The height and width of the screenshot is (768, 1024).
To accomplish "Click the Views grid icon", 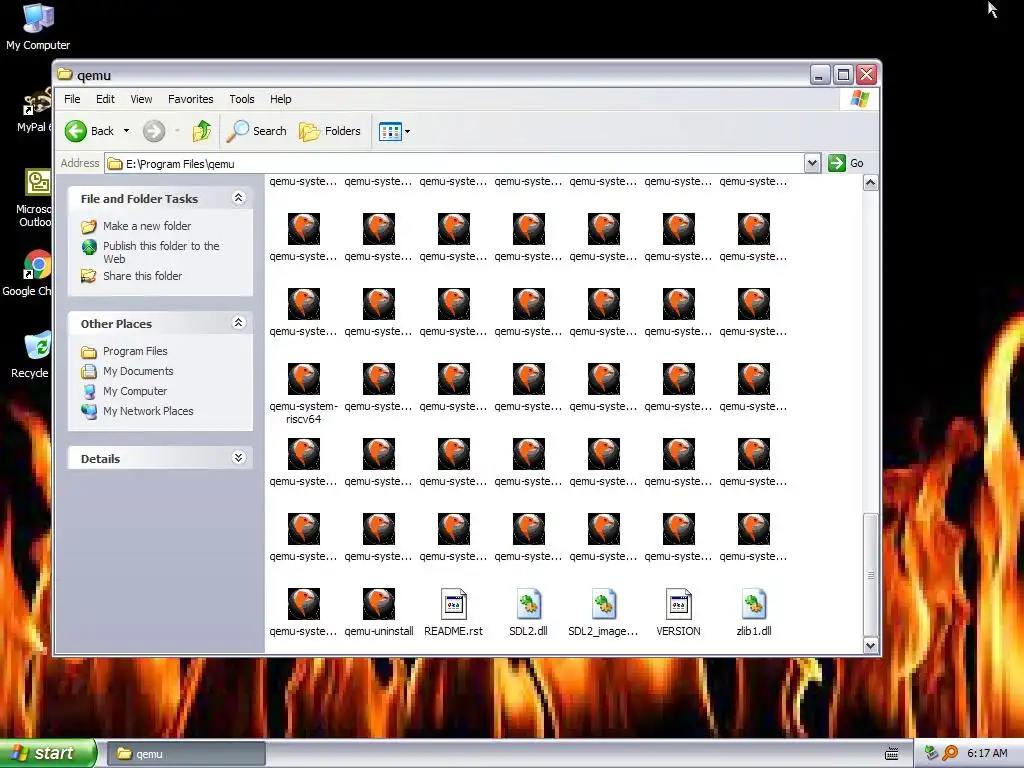I will 390,131.
